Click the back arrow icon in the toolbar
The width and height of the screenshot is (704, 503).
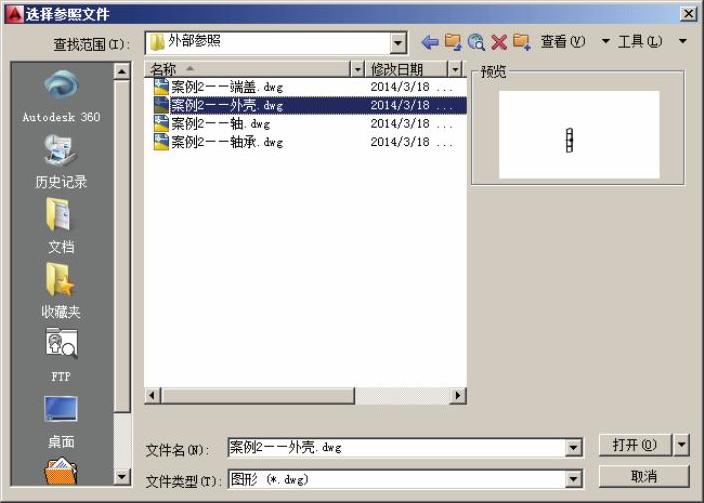point(430,42)
